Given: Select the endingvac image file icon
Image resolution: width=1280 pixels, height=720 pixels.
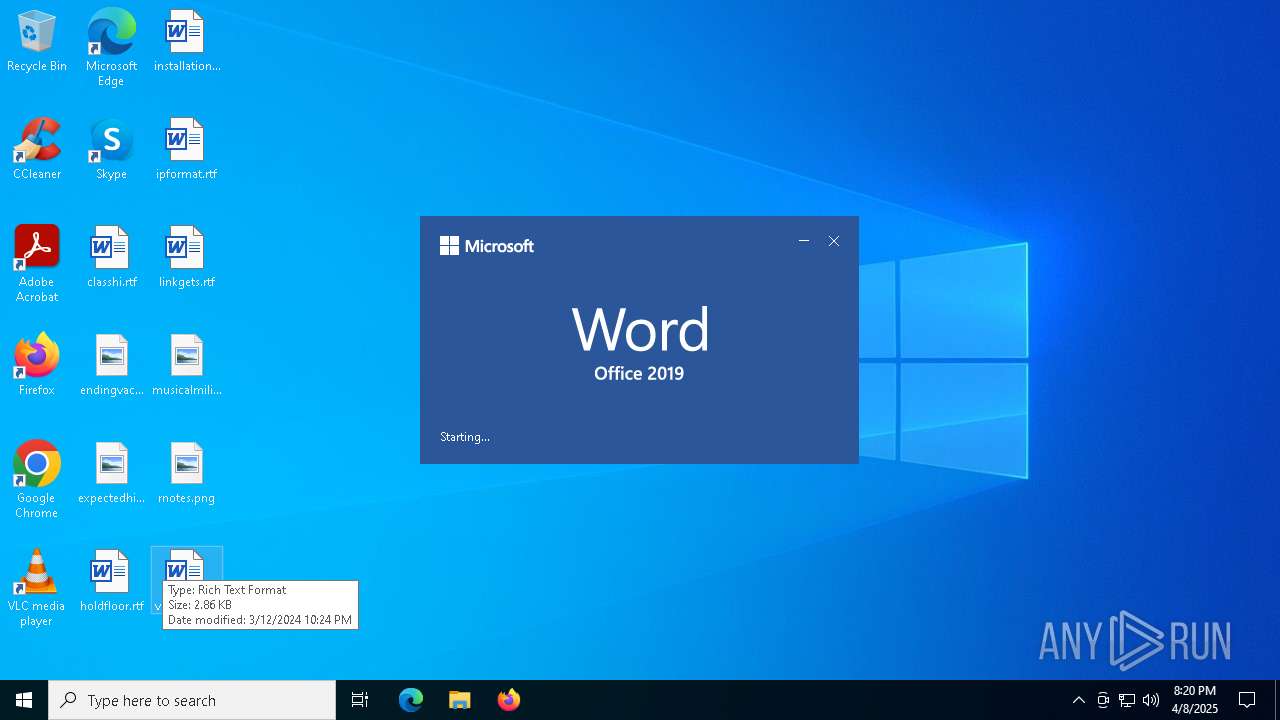Looking at the screenshot, I should 111,366.
